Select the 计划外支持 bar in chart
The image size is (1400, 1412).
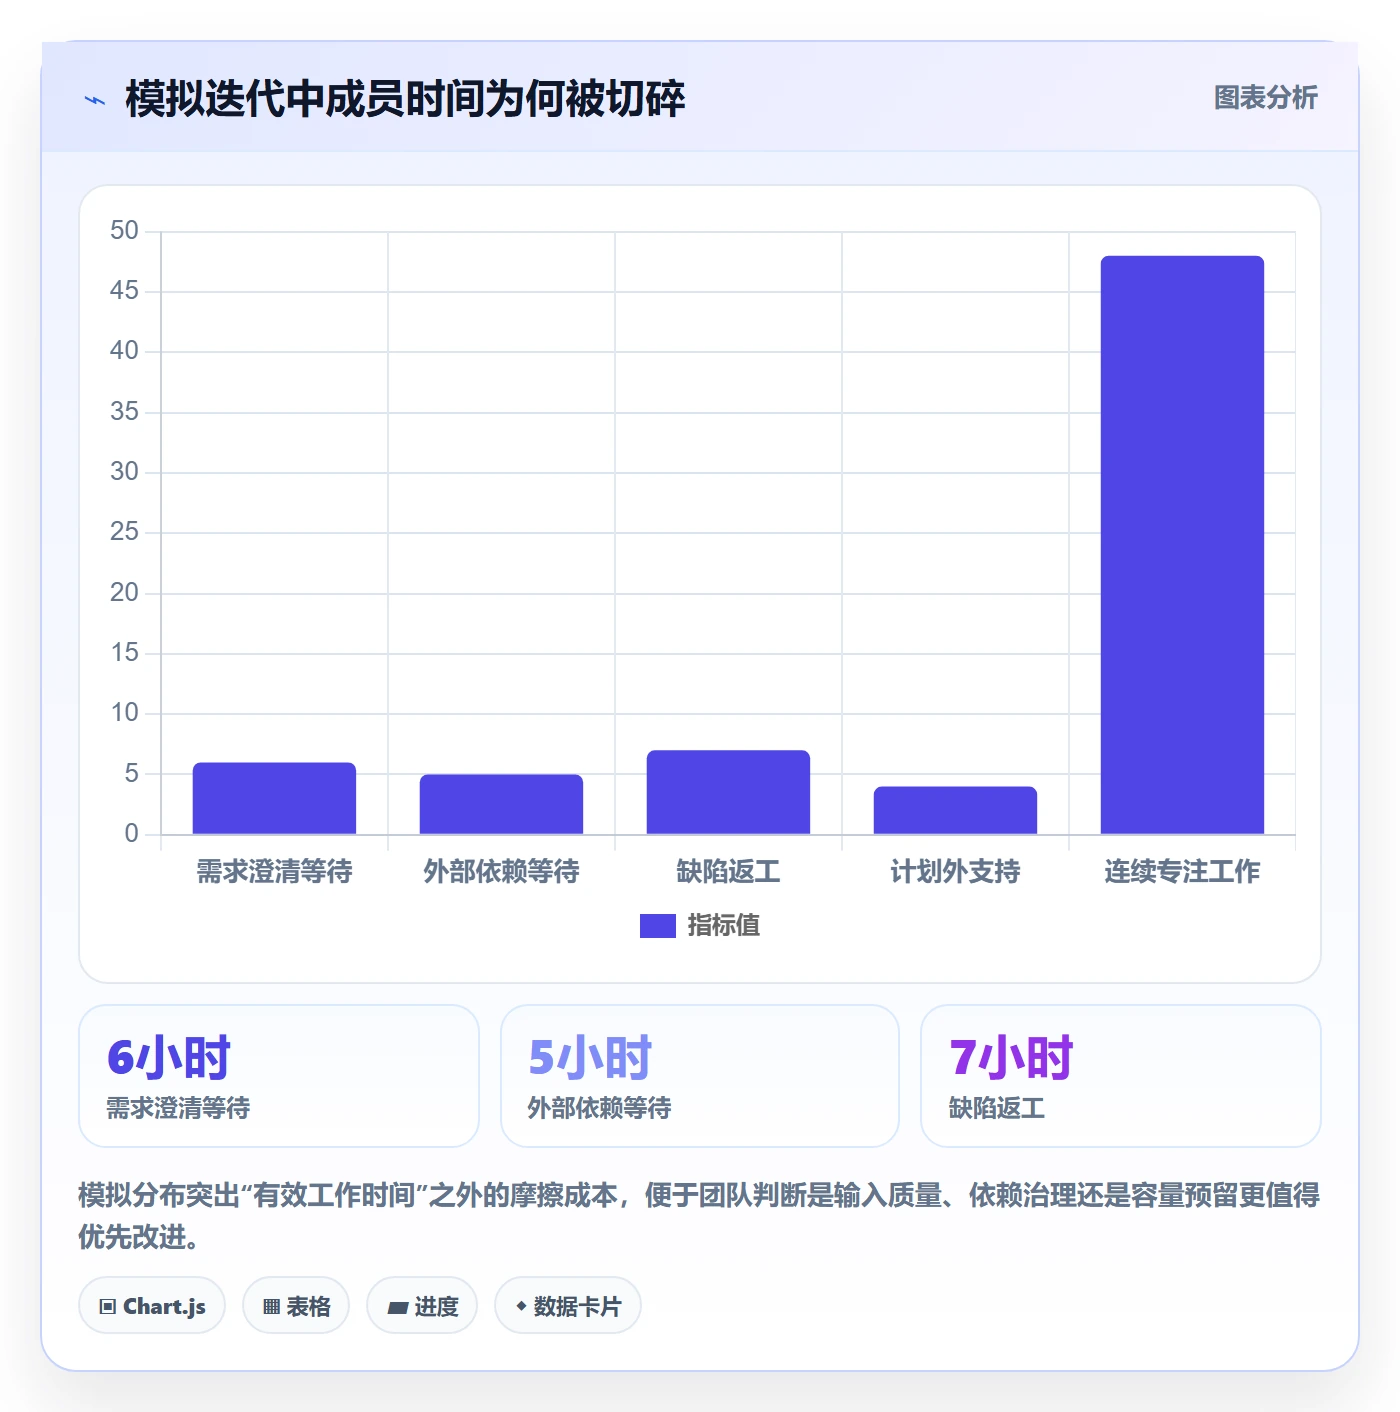(955, 810)
